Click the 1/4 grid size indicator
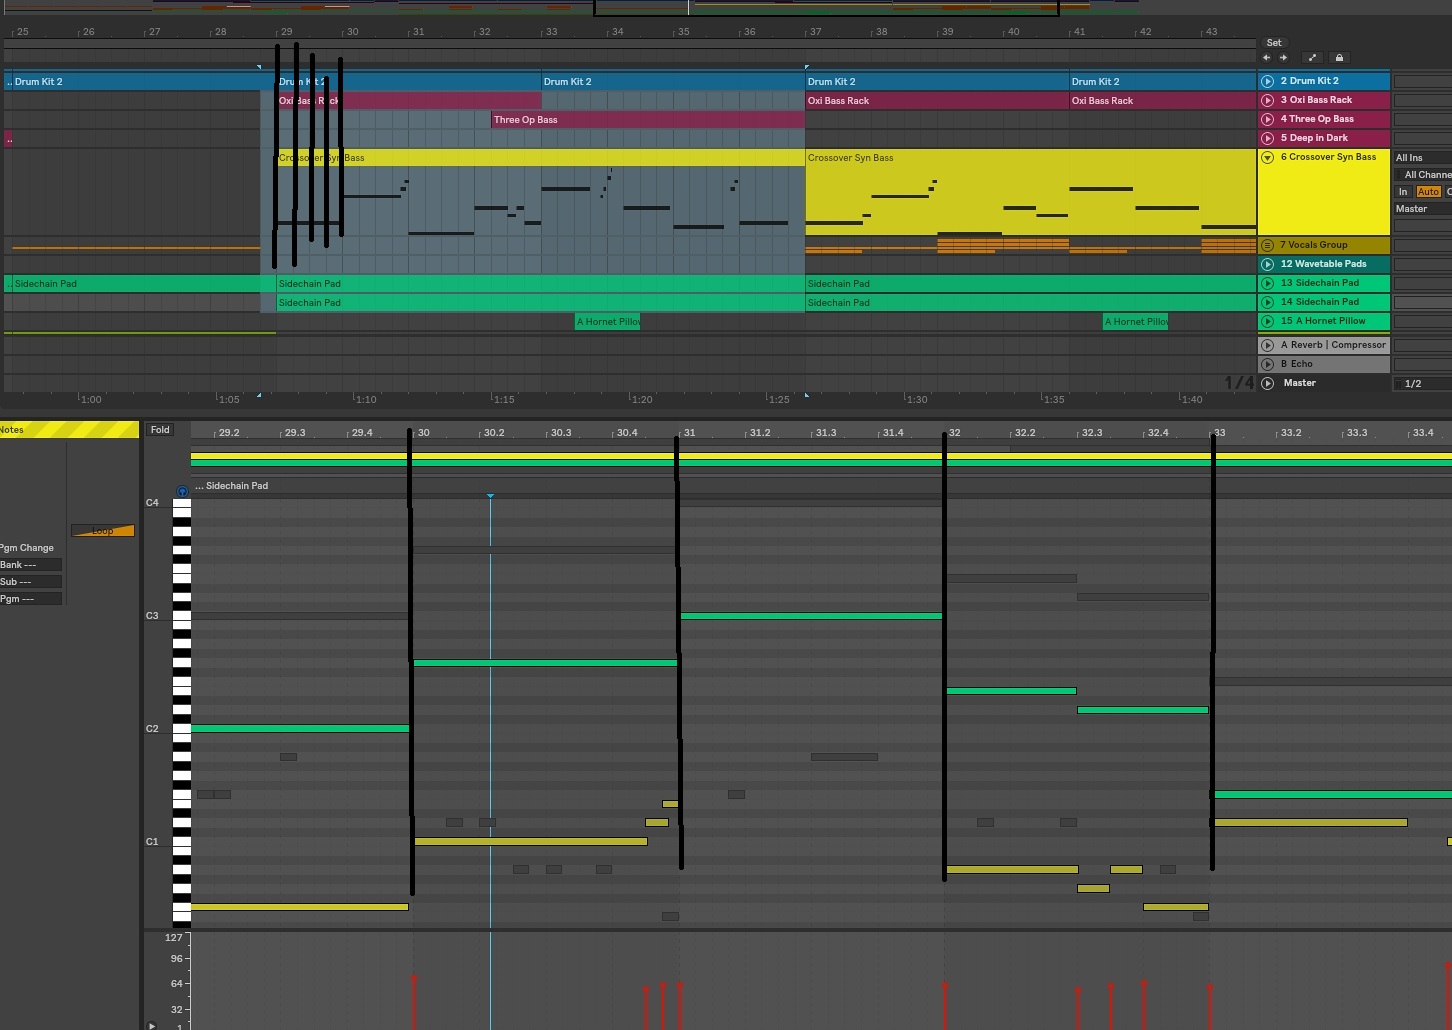The height and width of the screenshot is (1030, 1452). (1239, 383)
